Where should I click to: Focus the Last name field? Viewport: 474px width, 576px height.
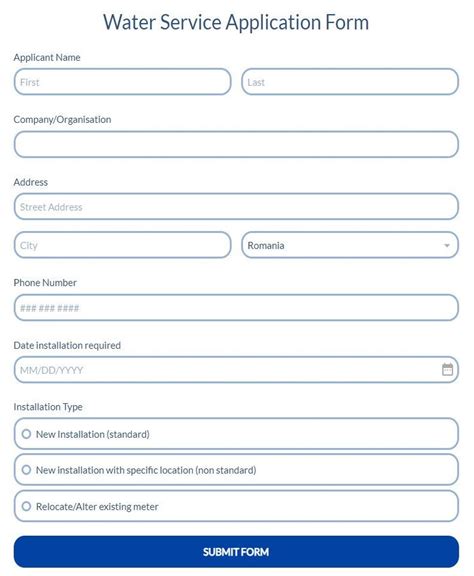(350, 82)
